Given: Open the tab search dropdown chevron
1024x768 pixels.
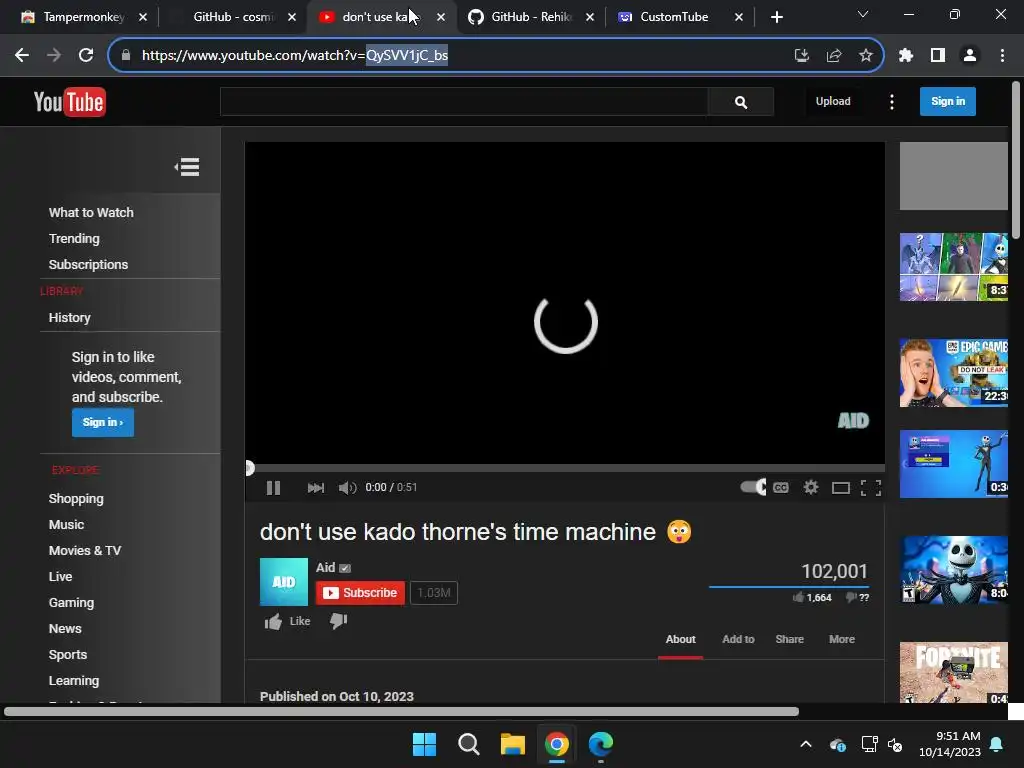Looking at the screenshot, I should [x=863, y=14].
